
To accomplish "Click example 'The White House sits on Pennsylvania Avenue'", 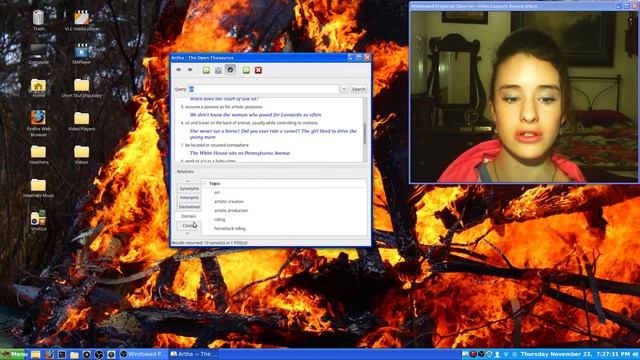I will pyautogui.click(x=240, y=153).
